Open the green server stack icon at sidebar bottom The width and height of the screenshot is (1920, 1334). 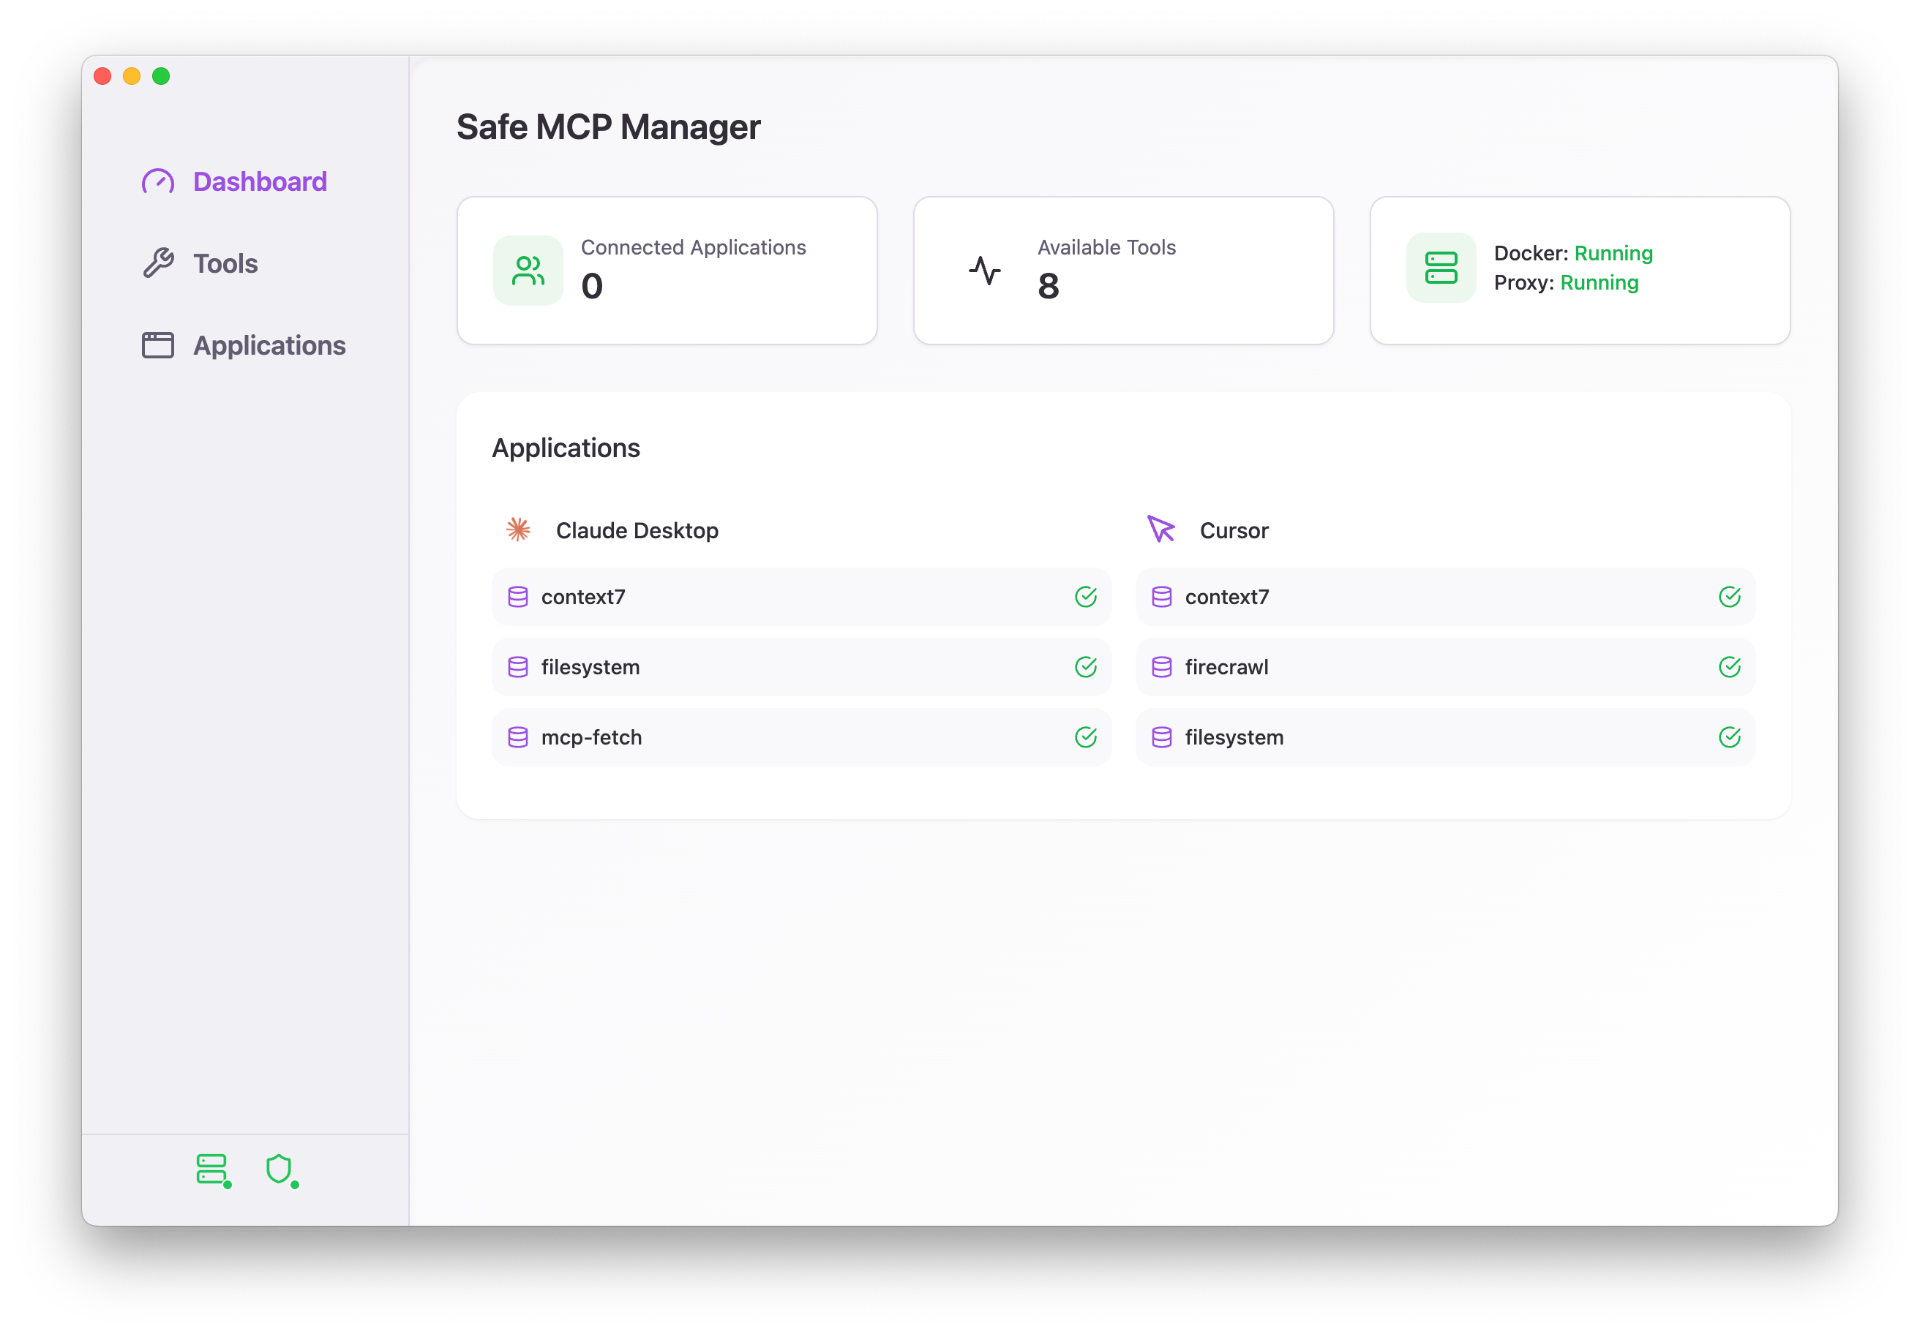pos(213,1170)
